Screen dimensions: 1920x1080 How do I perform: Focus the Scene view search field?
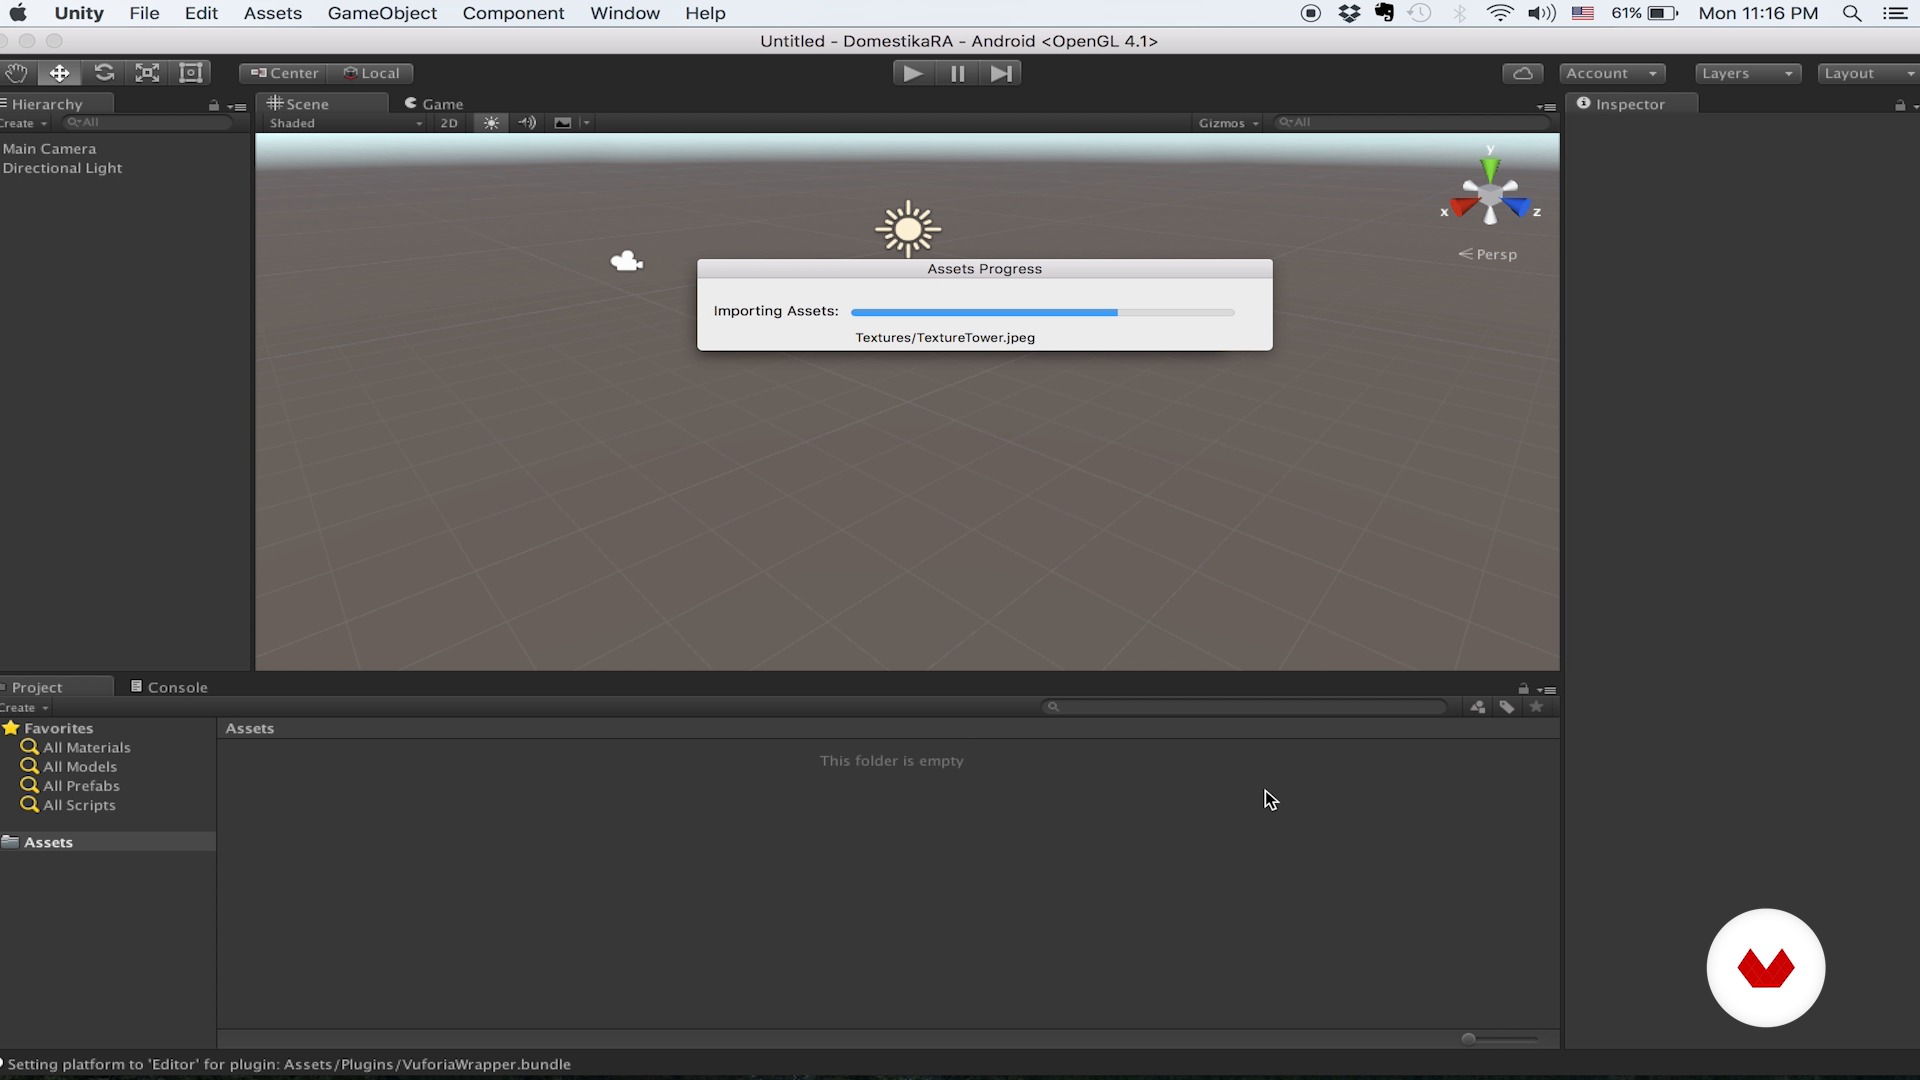1412,122
